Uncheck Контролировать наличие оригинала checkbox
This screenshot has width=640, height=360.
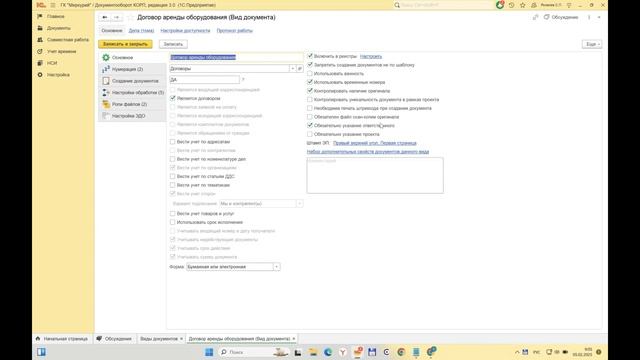[310, 91]
